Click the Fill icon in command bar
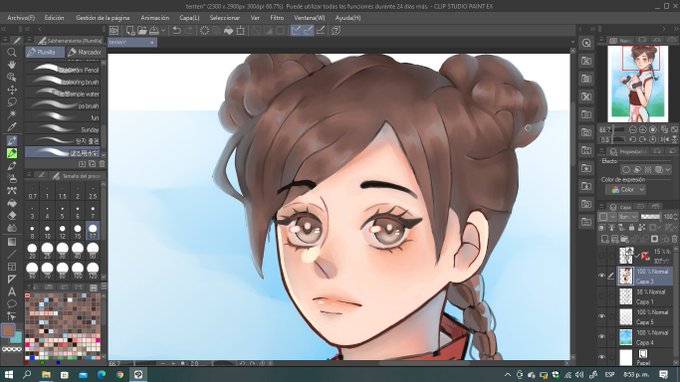The width and height of the screenshot is (680, 382). tap(228, 30)
